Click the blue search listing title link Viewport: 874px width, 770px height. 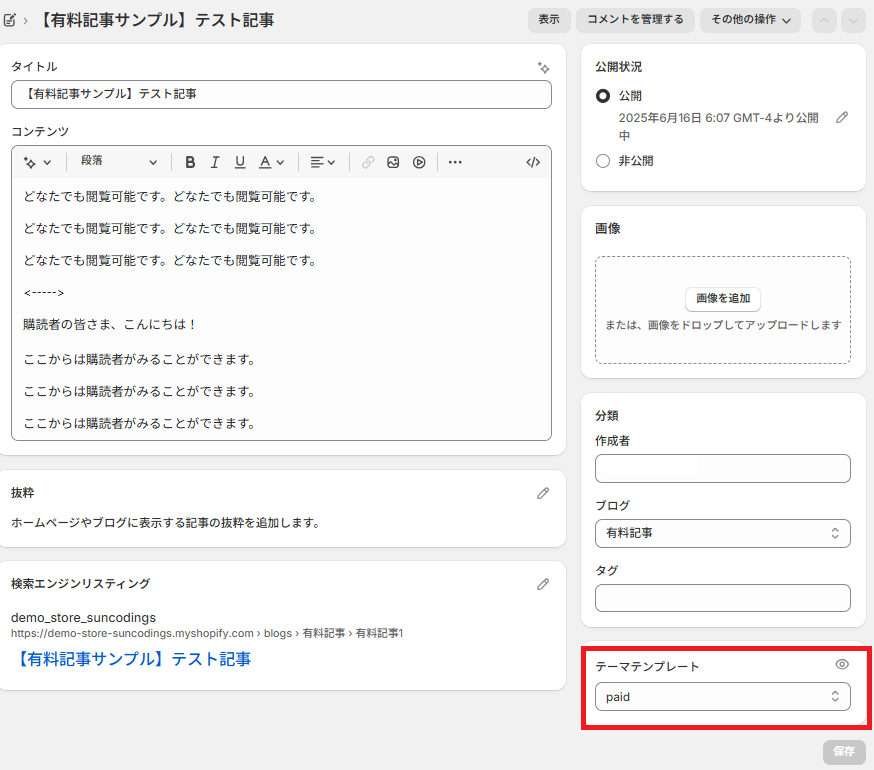(132, 659)
